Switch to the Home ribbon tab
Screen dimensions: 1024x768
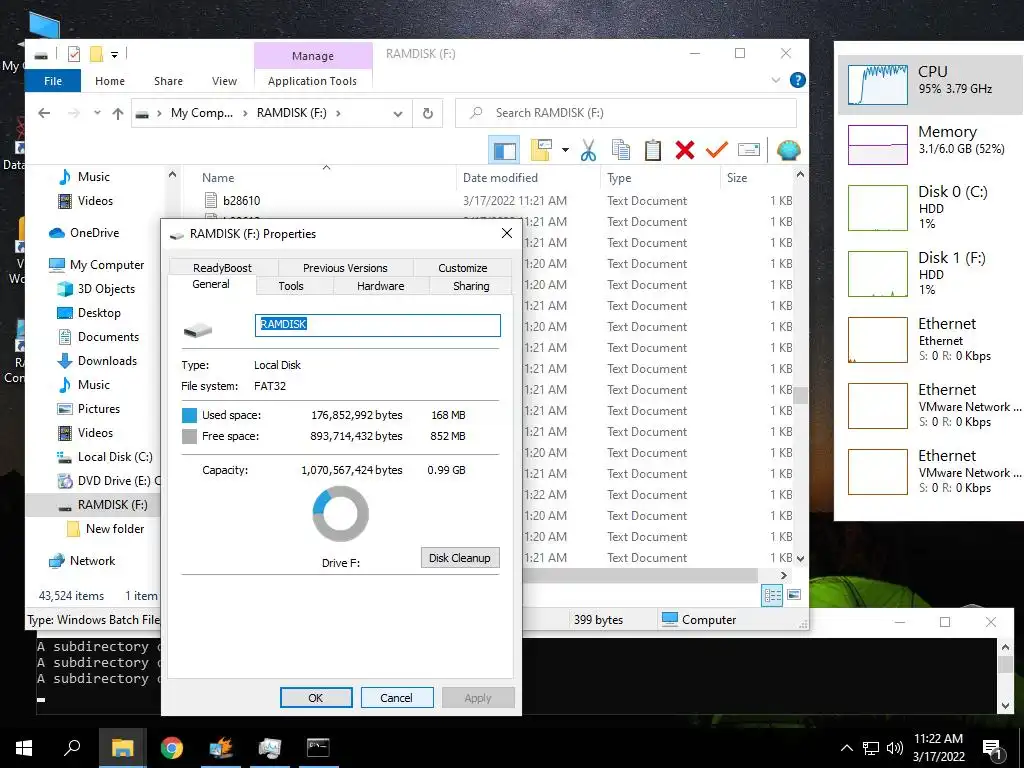point(110,81)
